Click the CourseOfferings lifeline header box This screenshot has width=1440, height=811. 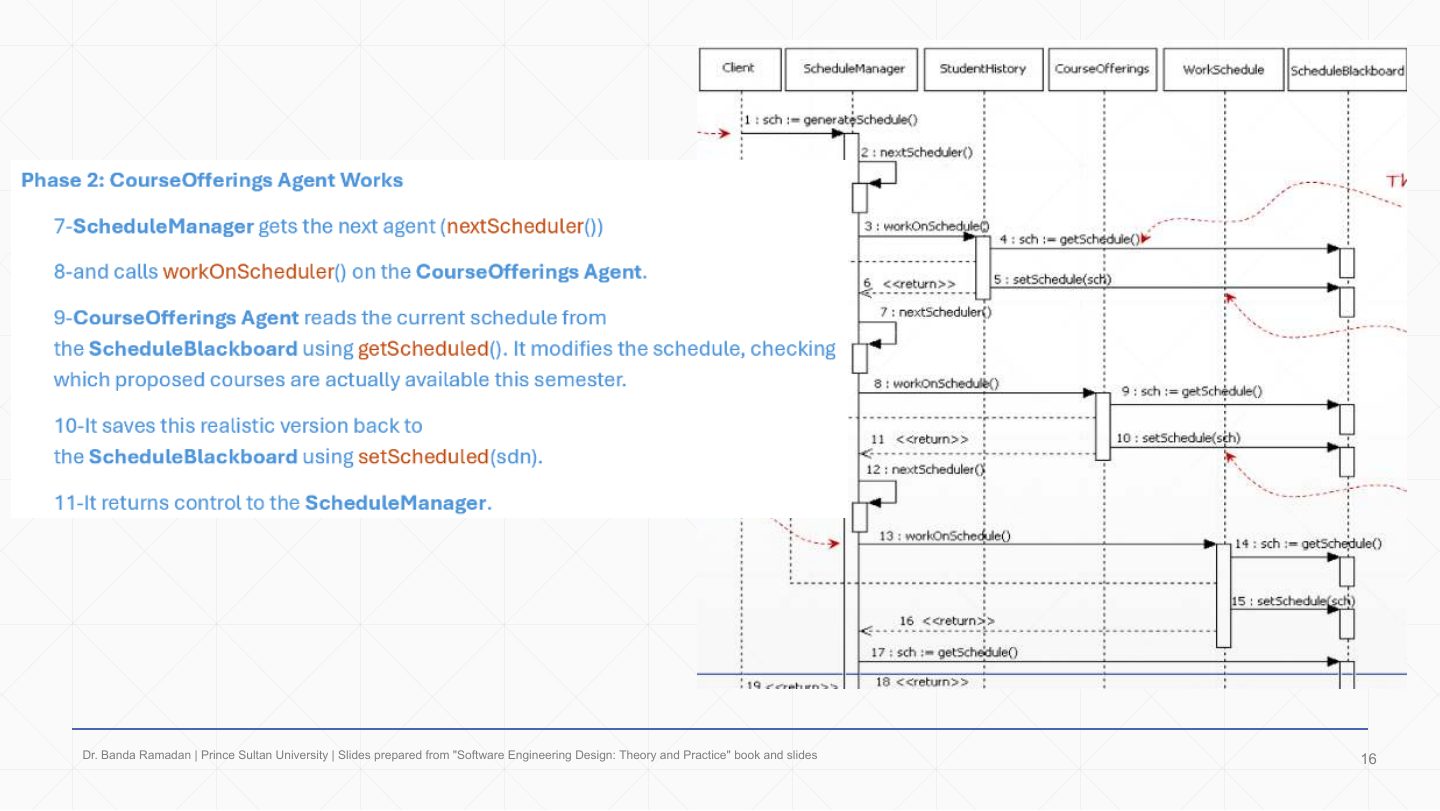click(x=1102, y=69)
